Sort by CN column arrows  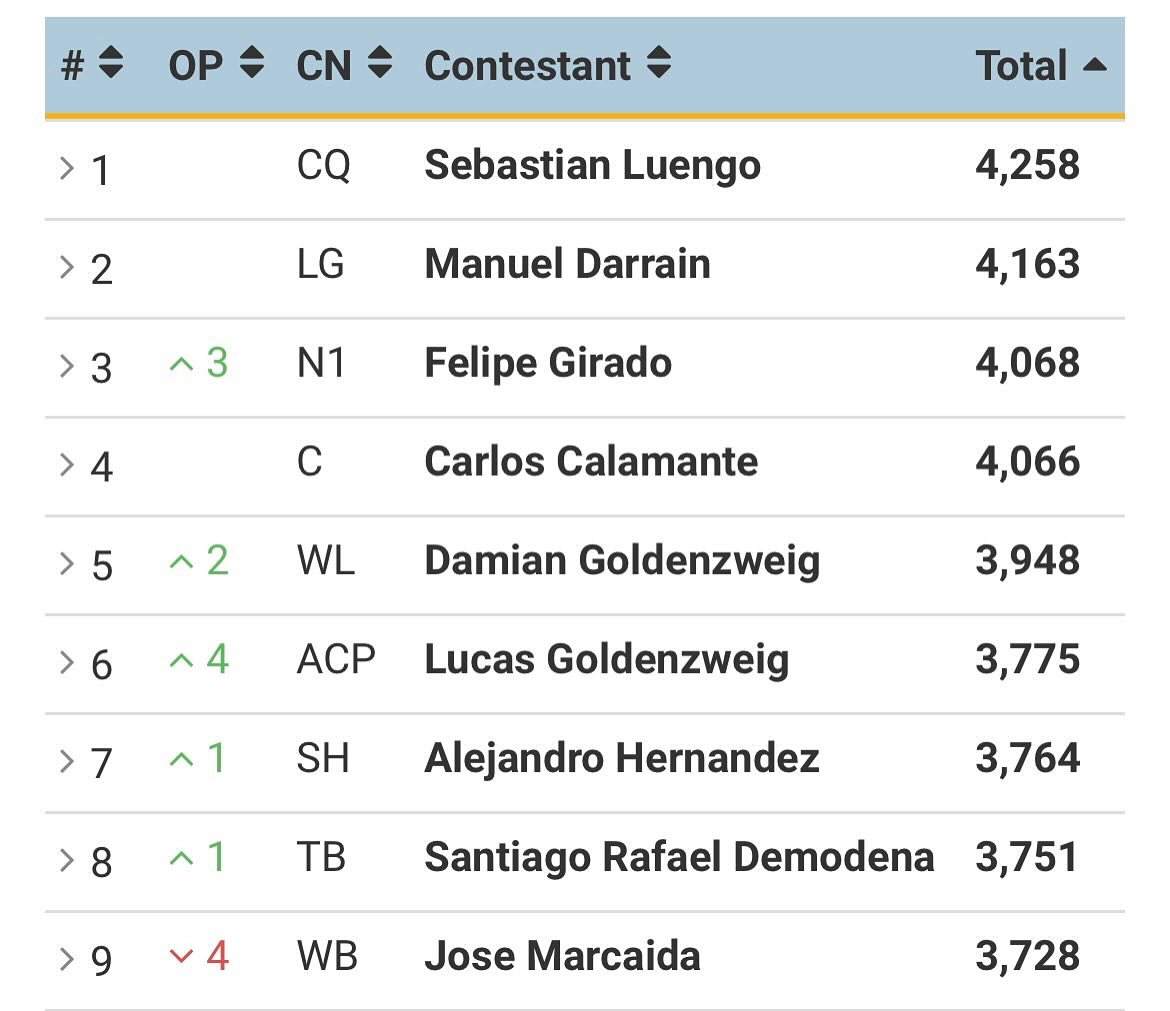click(380, 63)
